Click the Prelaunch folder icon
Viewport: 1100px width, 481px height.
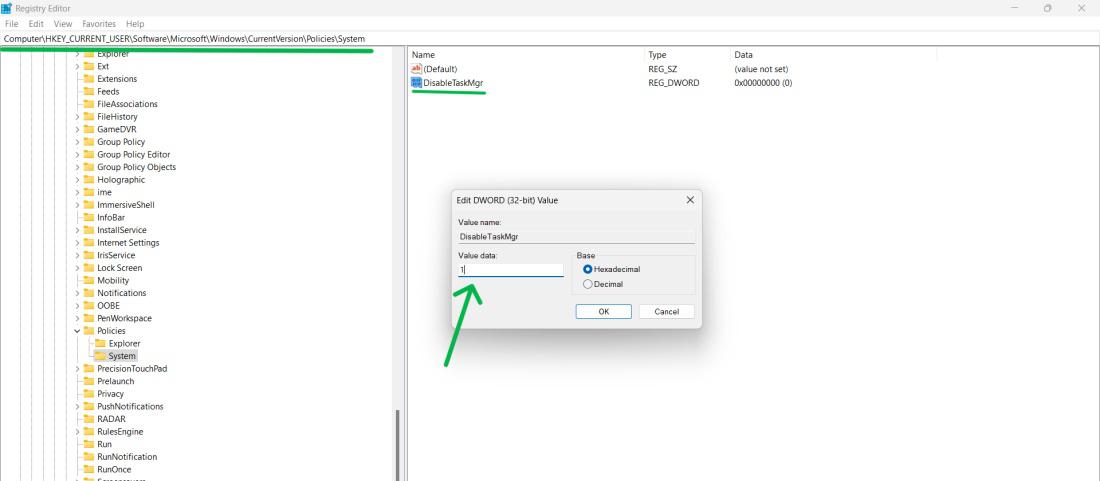pos(88,381)
